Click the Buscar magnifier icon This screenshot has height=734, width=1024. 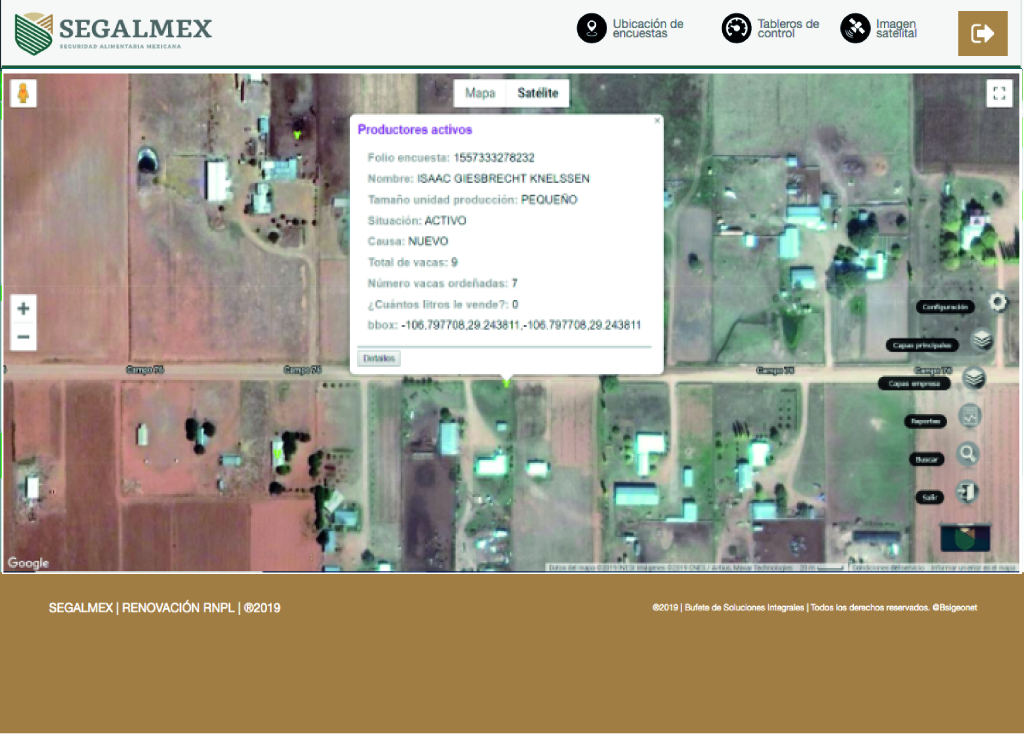click(968, 454)
